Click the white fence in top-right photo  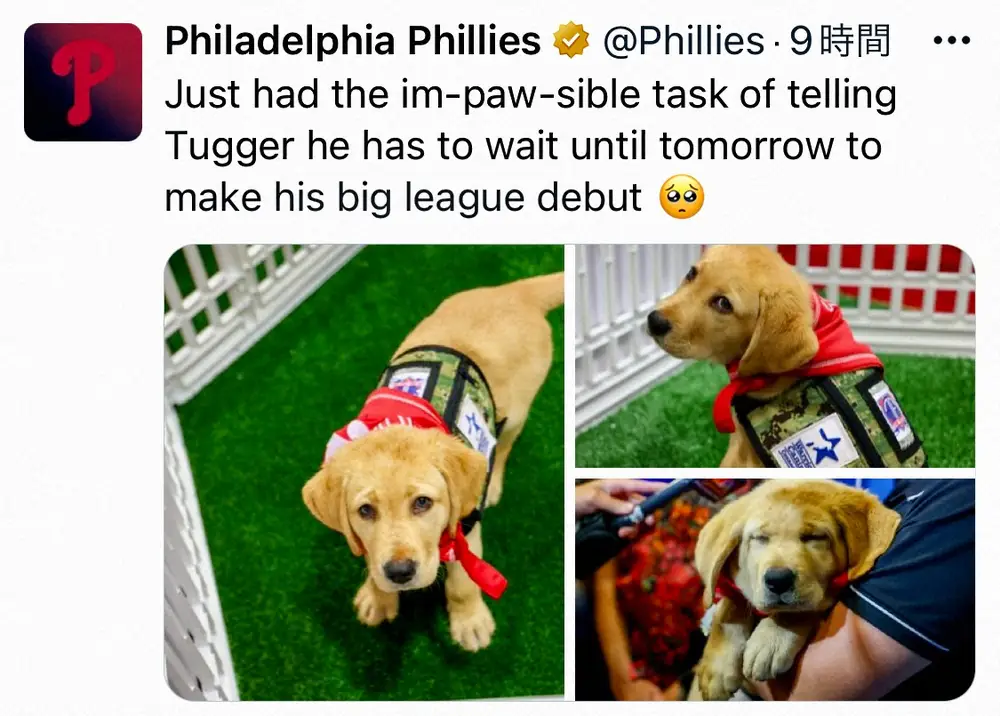click(617, 332)
